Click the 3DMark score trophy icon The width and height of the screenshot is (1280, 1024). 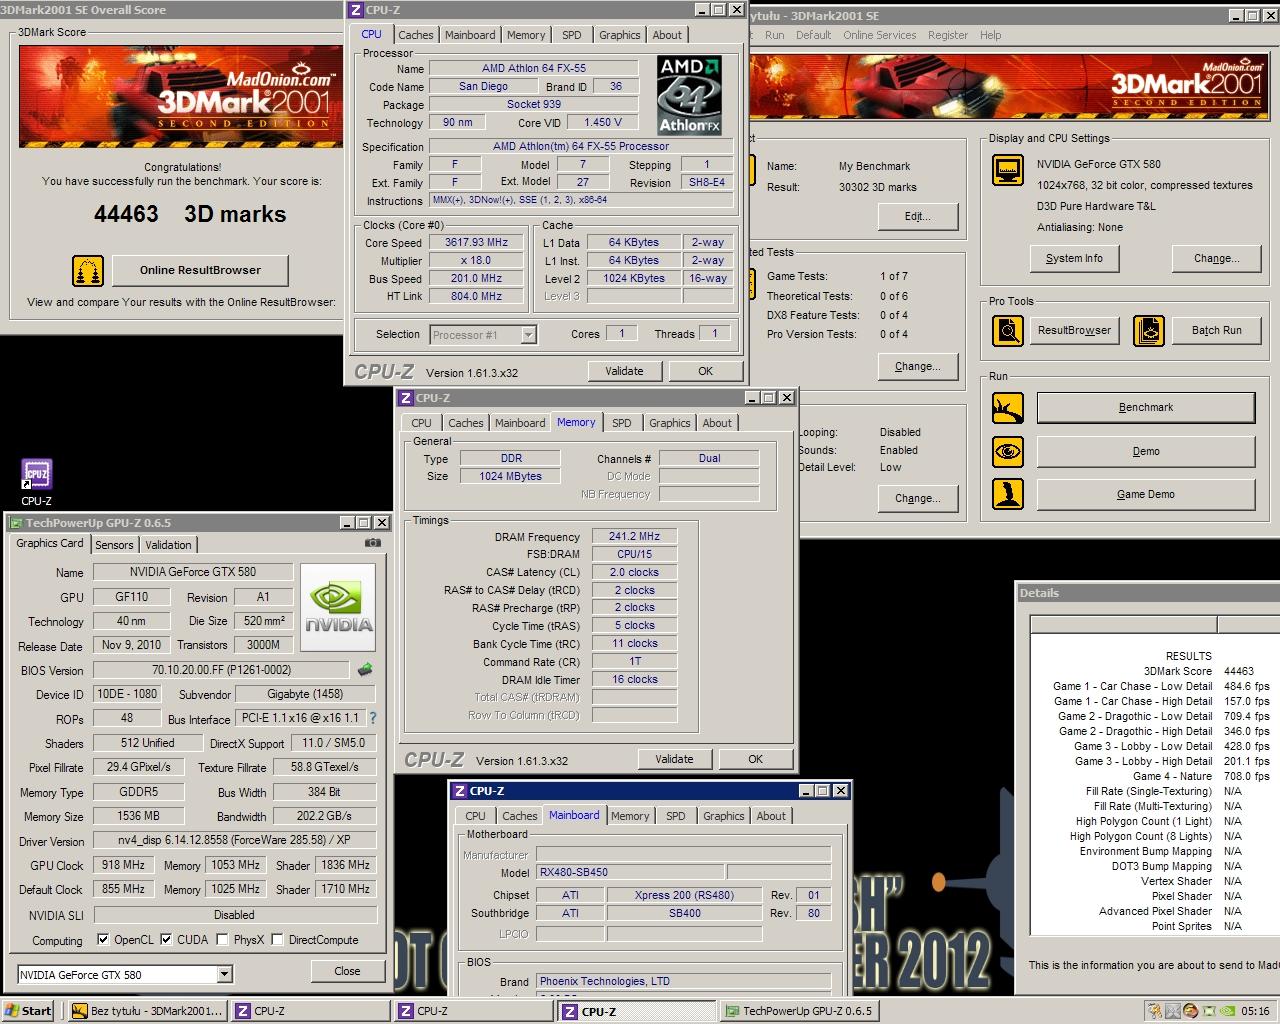tap(88, 271)
